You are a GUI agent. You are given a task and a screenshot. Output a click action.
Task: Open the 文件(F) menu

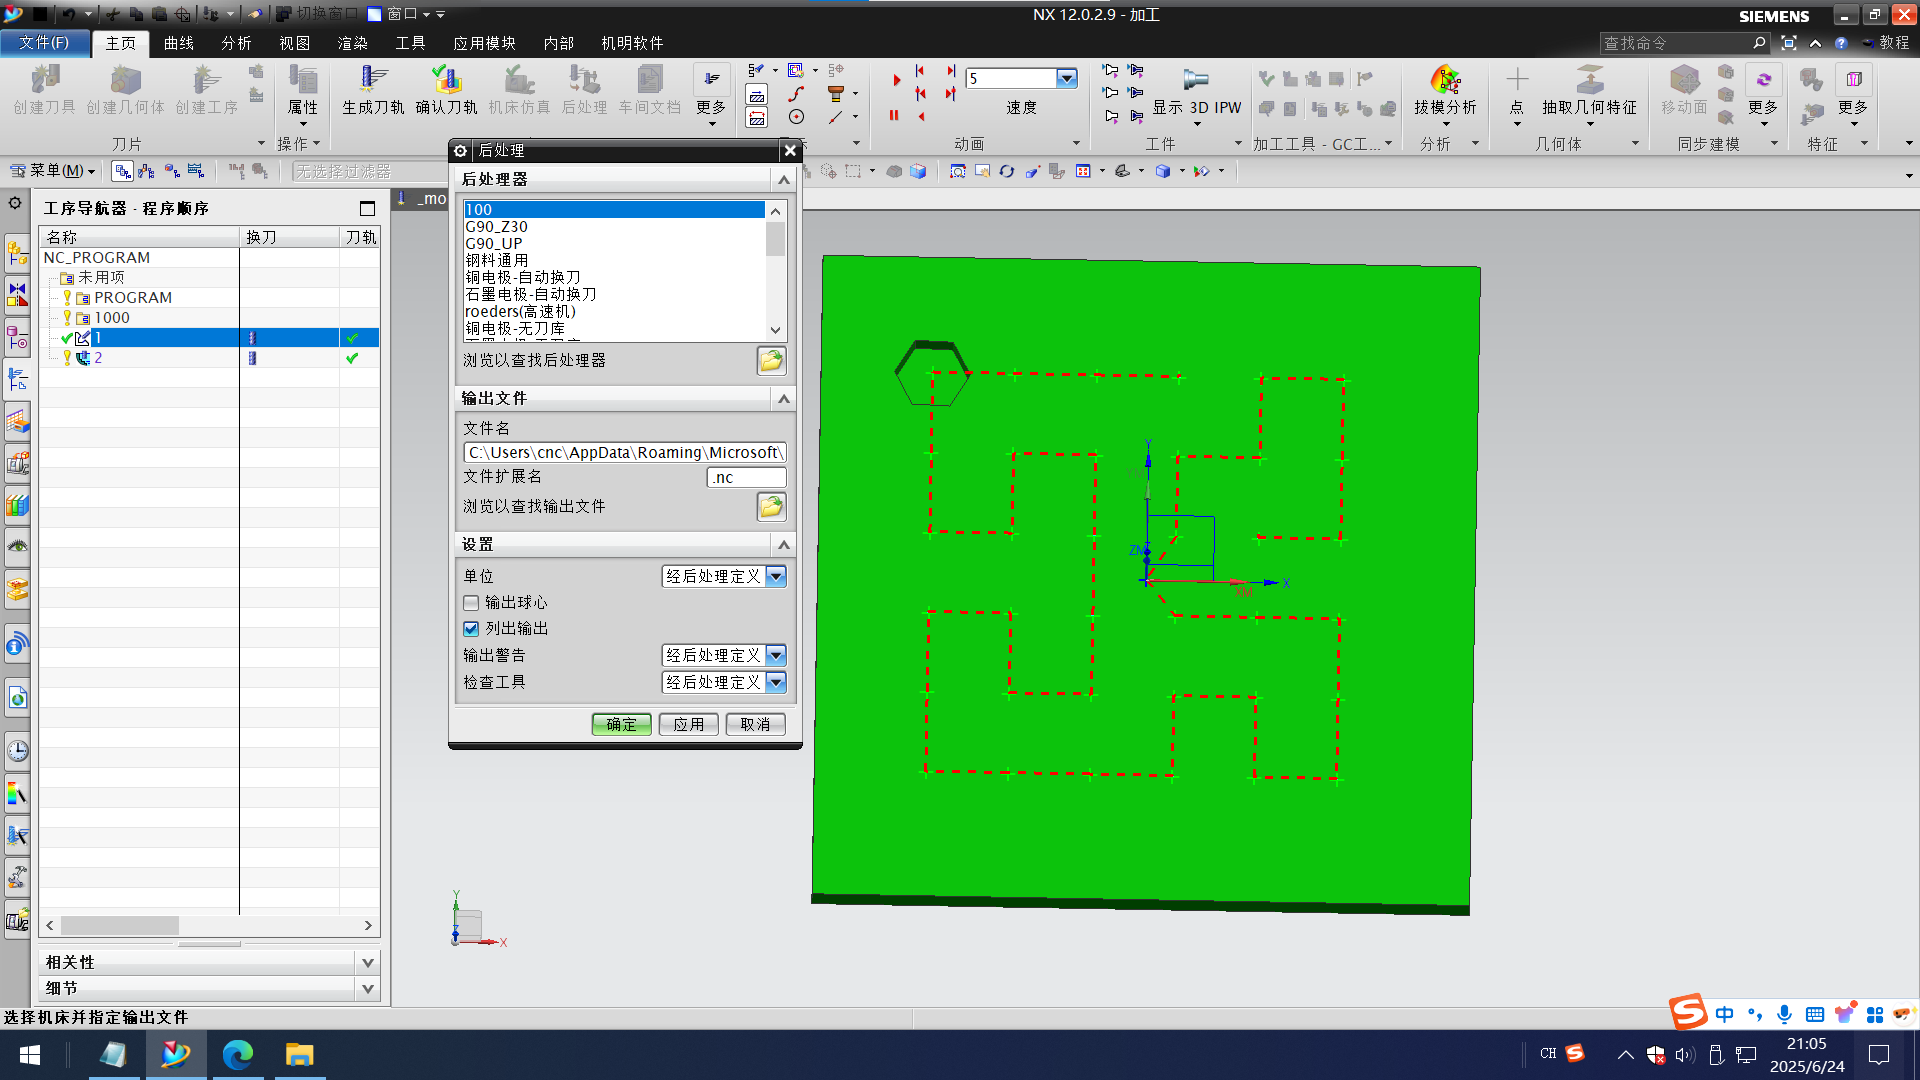[x=44, y=43]
